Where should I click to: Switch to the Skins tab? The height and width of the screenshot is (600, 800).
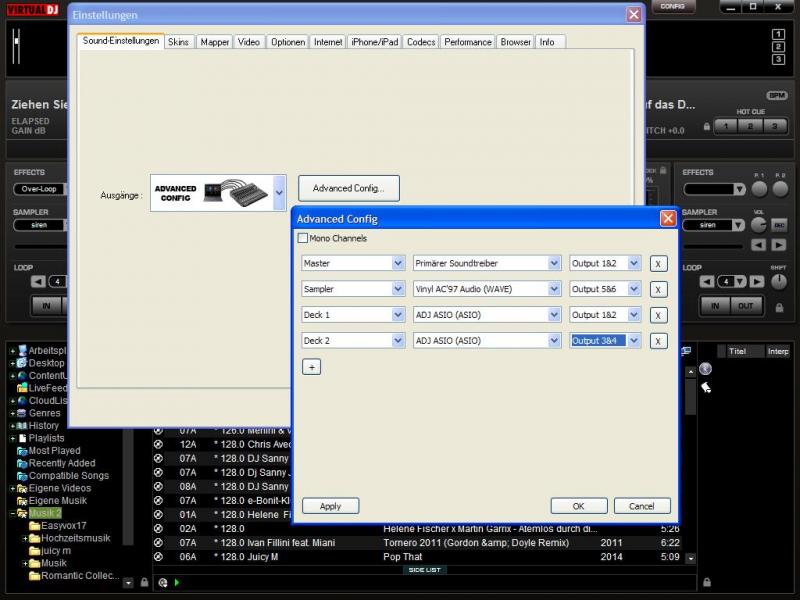(x=178, y=42)
